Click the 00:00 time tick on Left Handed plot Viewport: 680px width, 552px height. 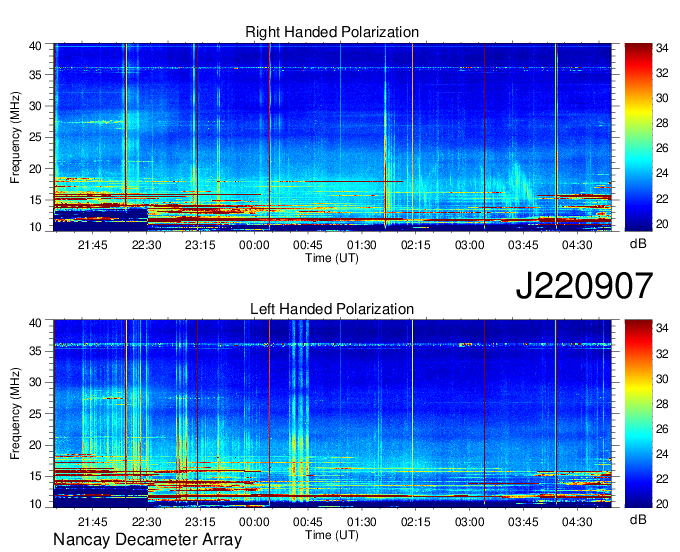pos(254,522)
